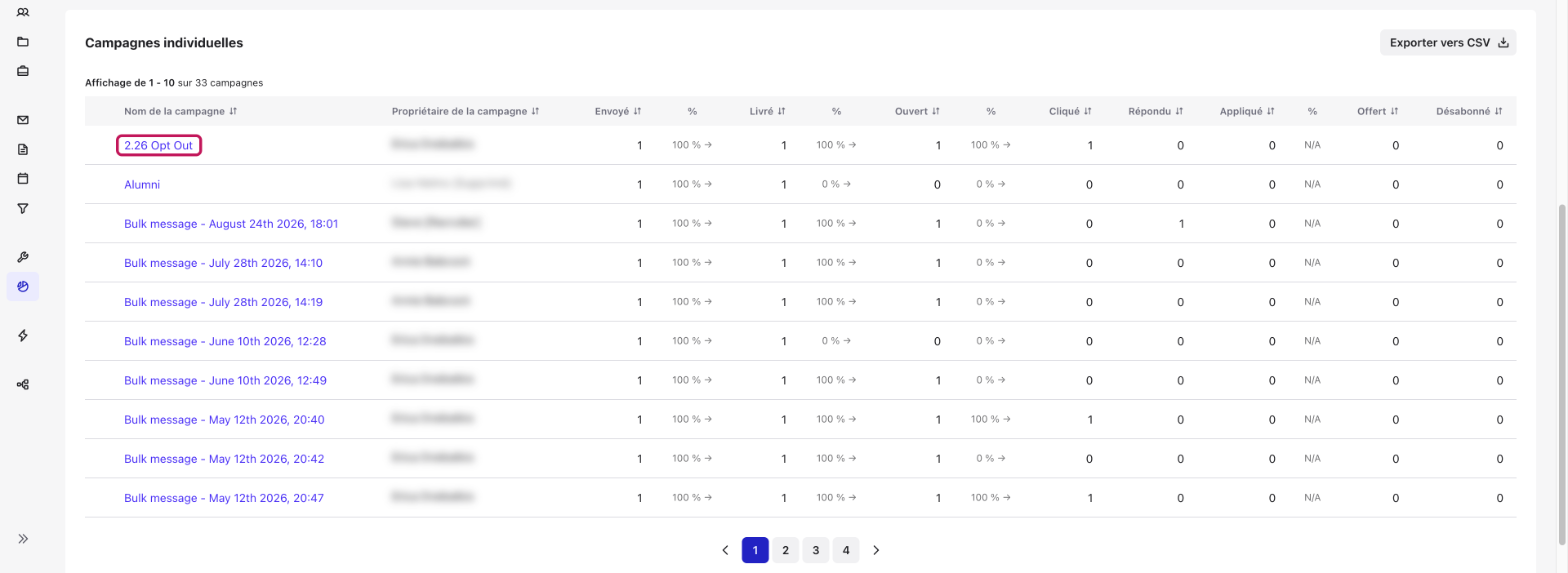Click sort icon beside Propriétaire de la campagne
1568x573 pixels.
[535, 111]
